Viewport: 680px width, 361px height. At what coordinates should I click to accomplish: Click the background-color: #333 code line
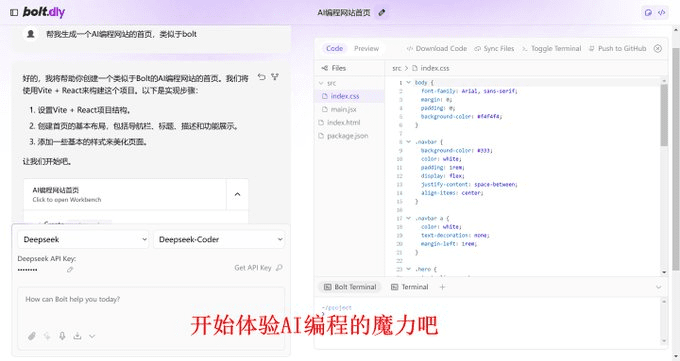coord(457,151)
